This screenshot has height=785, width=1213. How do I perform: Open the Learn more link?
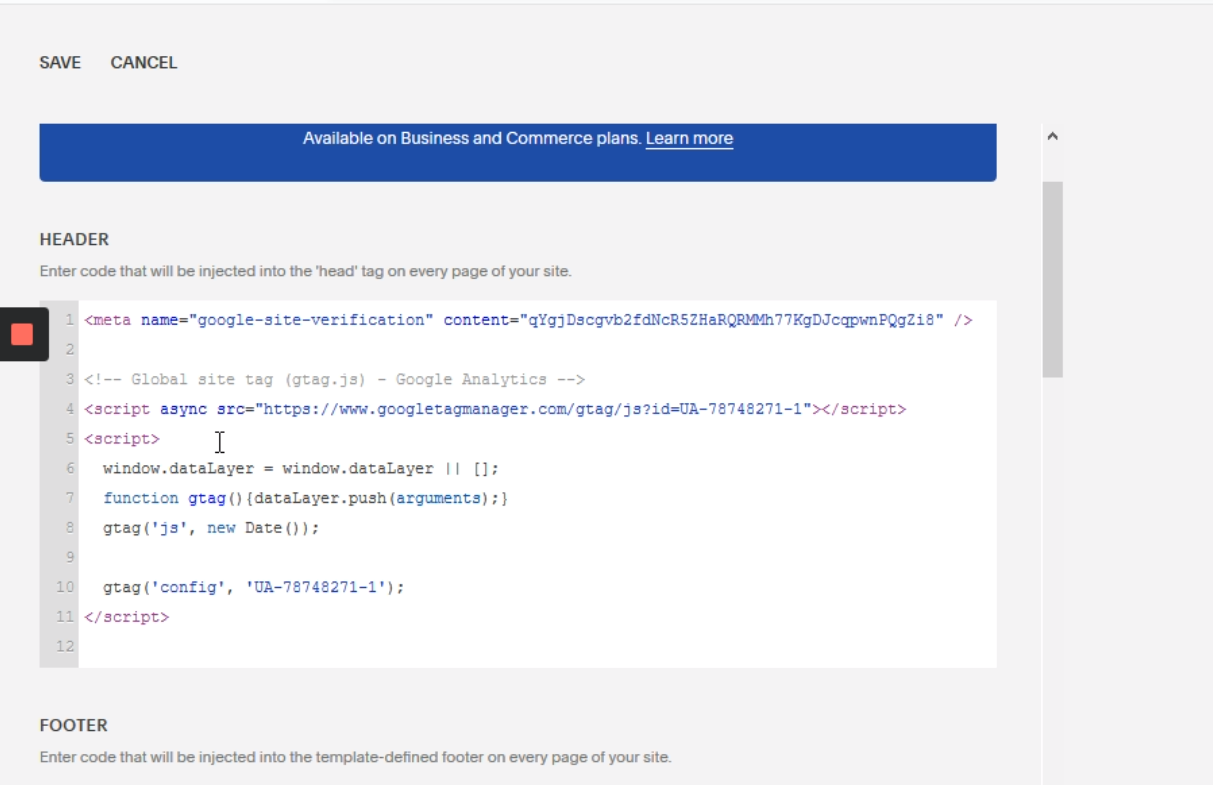coord(689,138)
